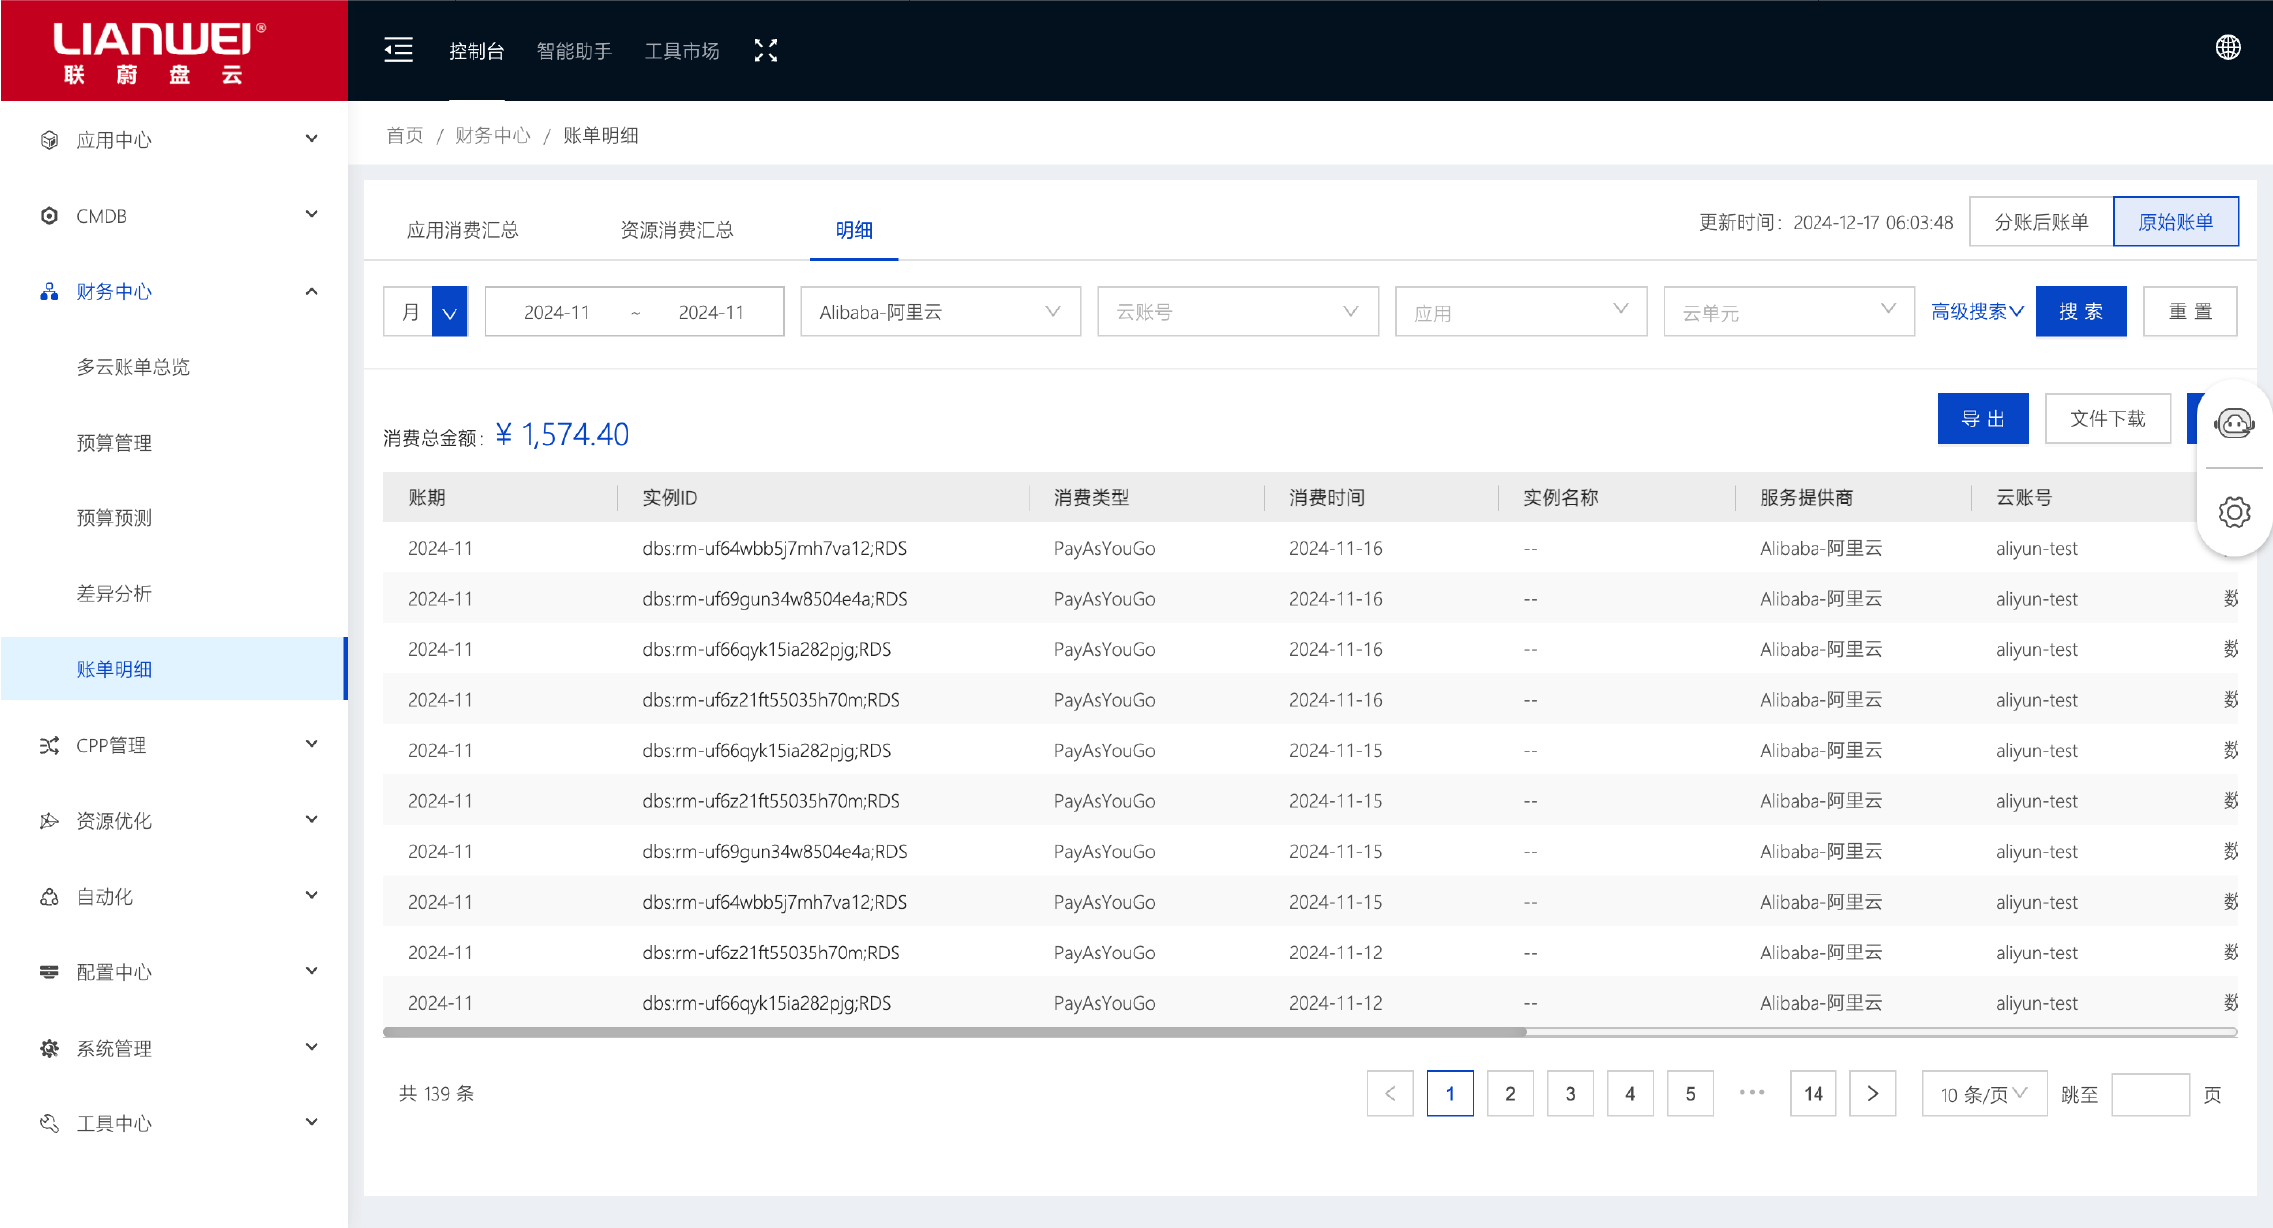Go to page 5
This screenshot has width=2273, height=1228.
coord(1690,1093)
